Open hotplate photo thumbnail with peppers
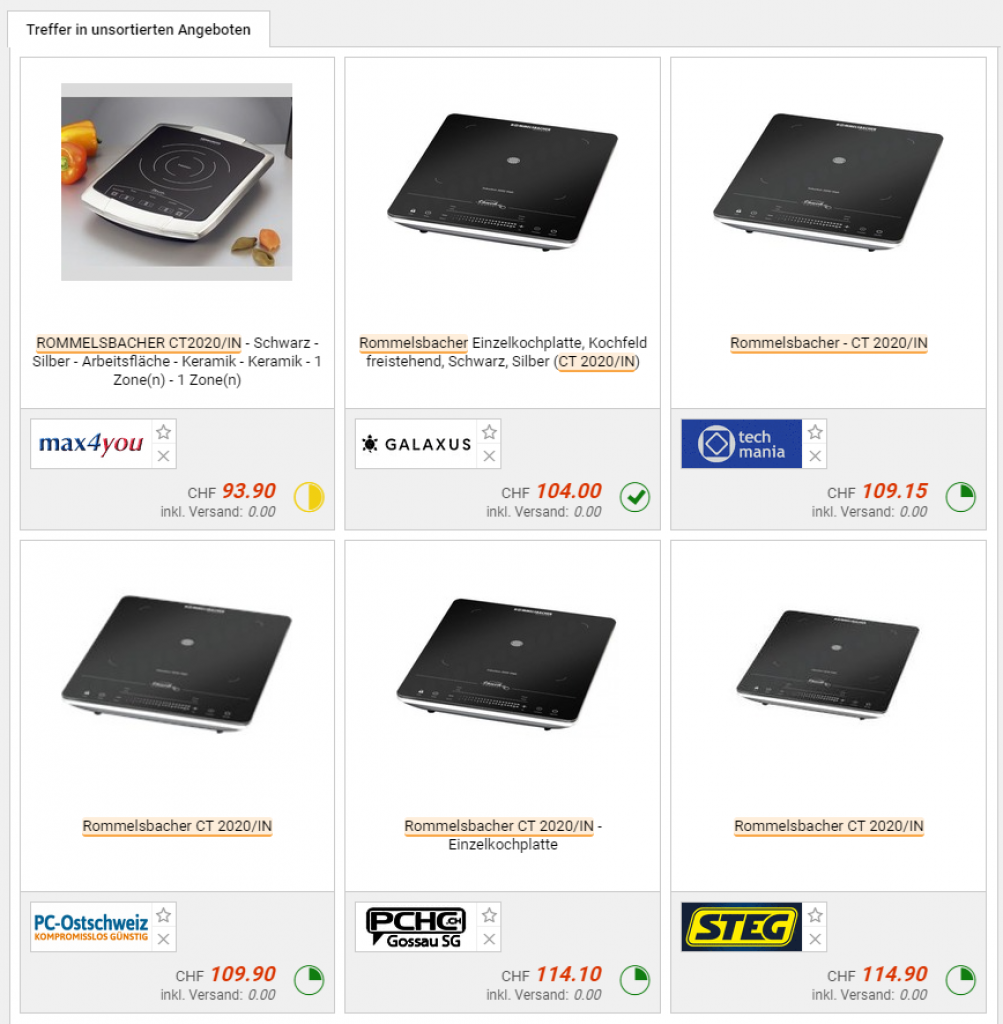This screenshot has width=1003, height=1024. [x=177, y=182]
